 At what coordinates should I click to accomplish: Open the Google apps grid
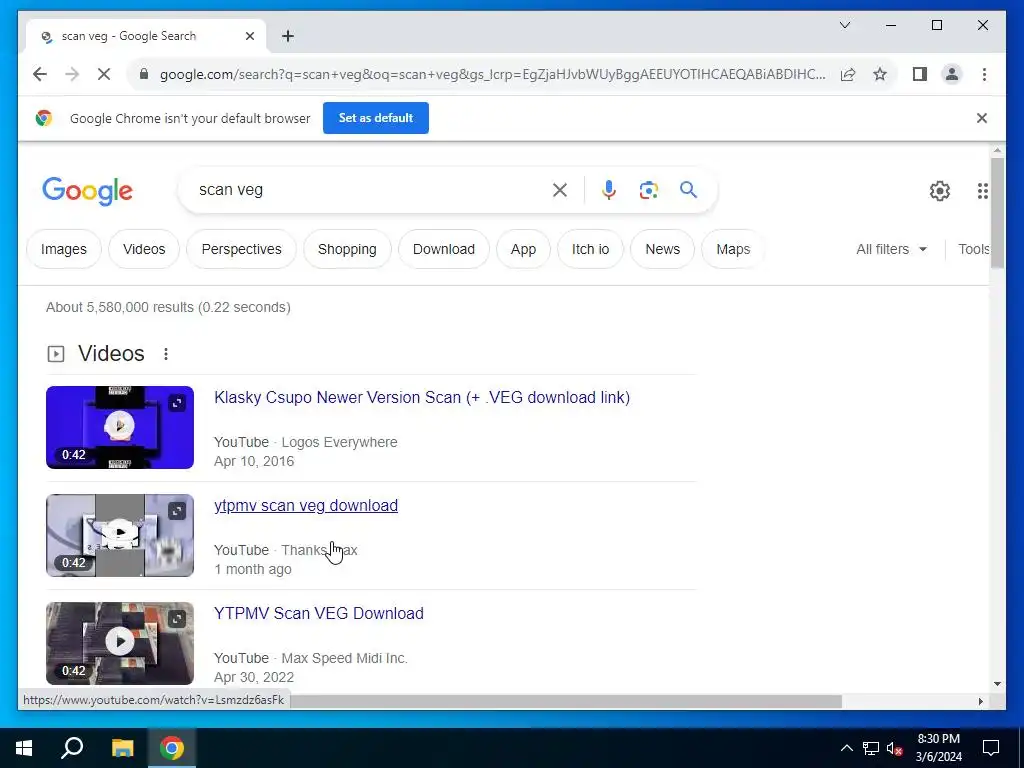[982, 191]
